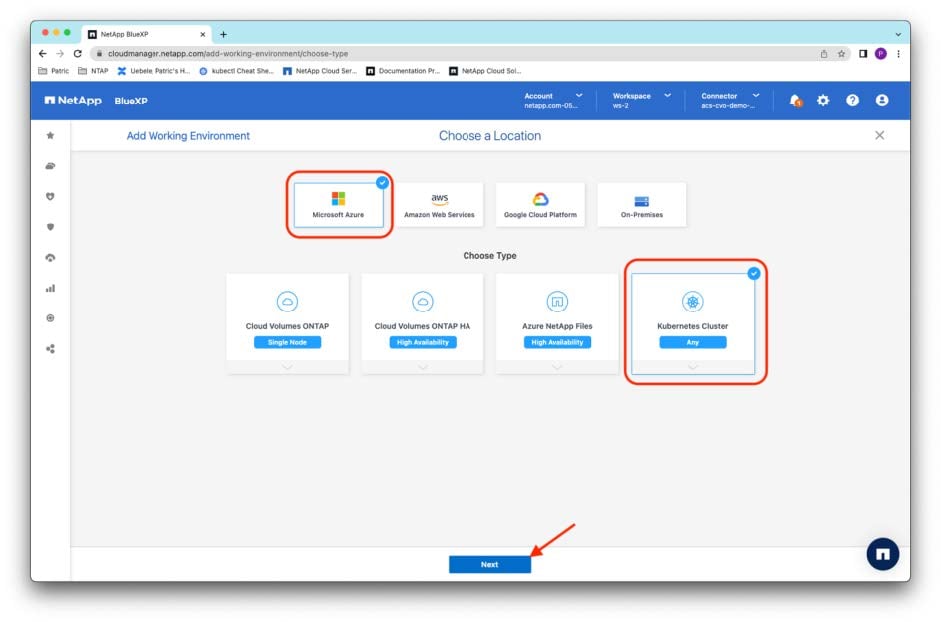The height and width of the screenshot is (622, 941).
Task: Open the user profile icon
Action: point(882,101)
